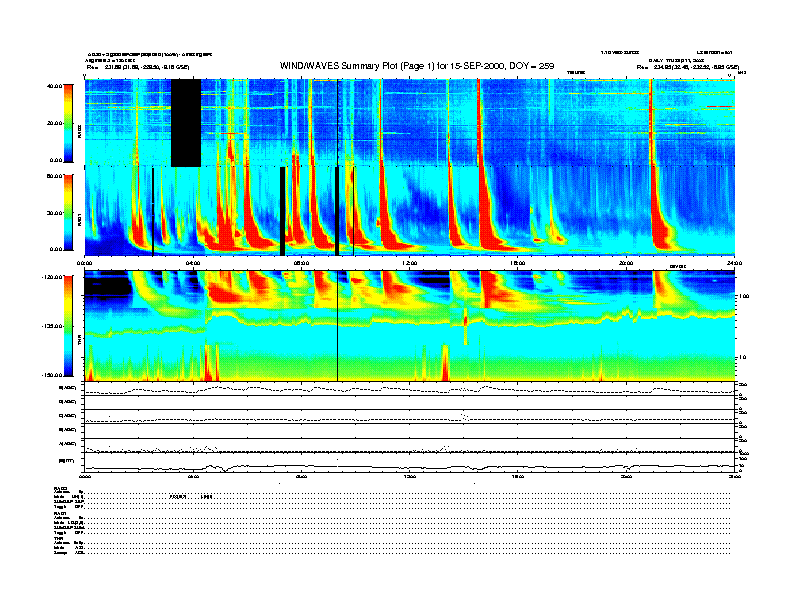This screenshot has height=612, width=792.
Task: Click the WIND/WAVES Summary Plot title
Action: tap(417, 66)
